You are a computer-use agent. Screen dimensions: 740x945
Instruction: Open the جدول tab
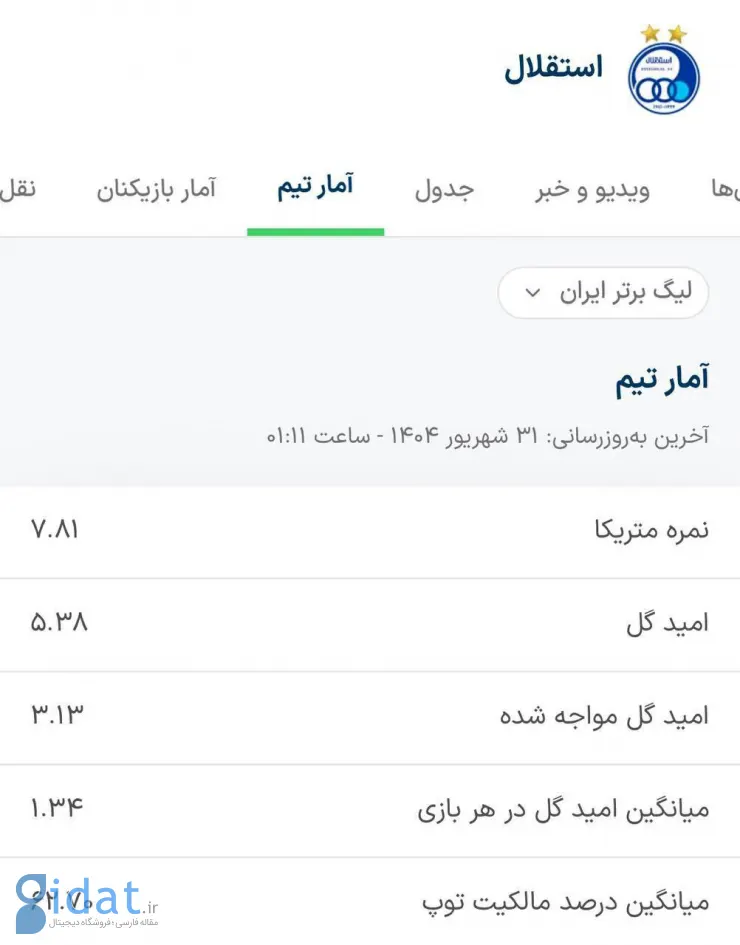tap(444, 190)
